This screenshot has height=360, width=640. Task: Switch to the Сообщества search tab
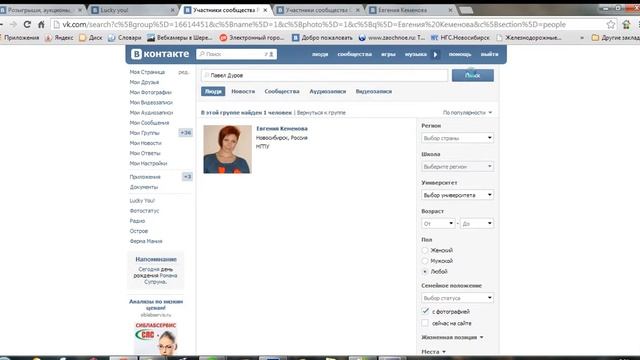[x=282, y=91]
